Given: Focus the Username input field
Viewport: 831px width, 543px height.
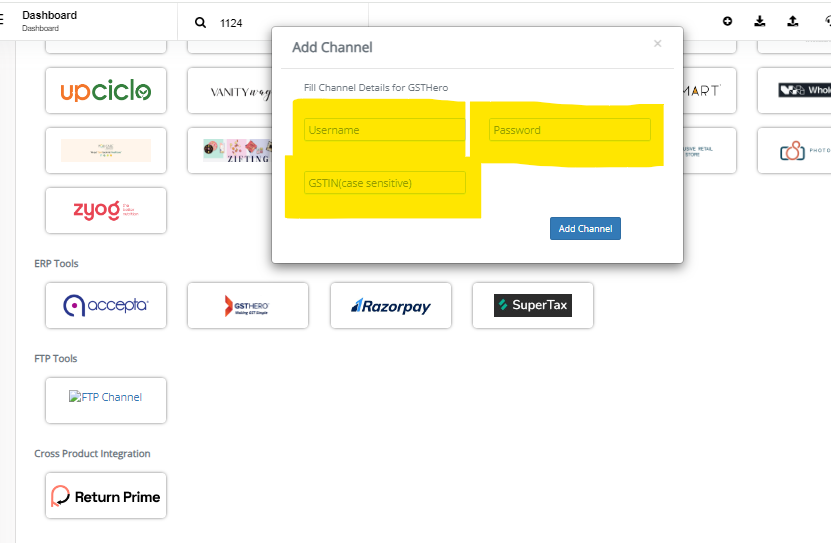Looking at the screenshot, I should pyautogui.click(x=385, y=130).
